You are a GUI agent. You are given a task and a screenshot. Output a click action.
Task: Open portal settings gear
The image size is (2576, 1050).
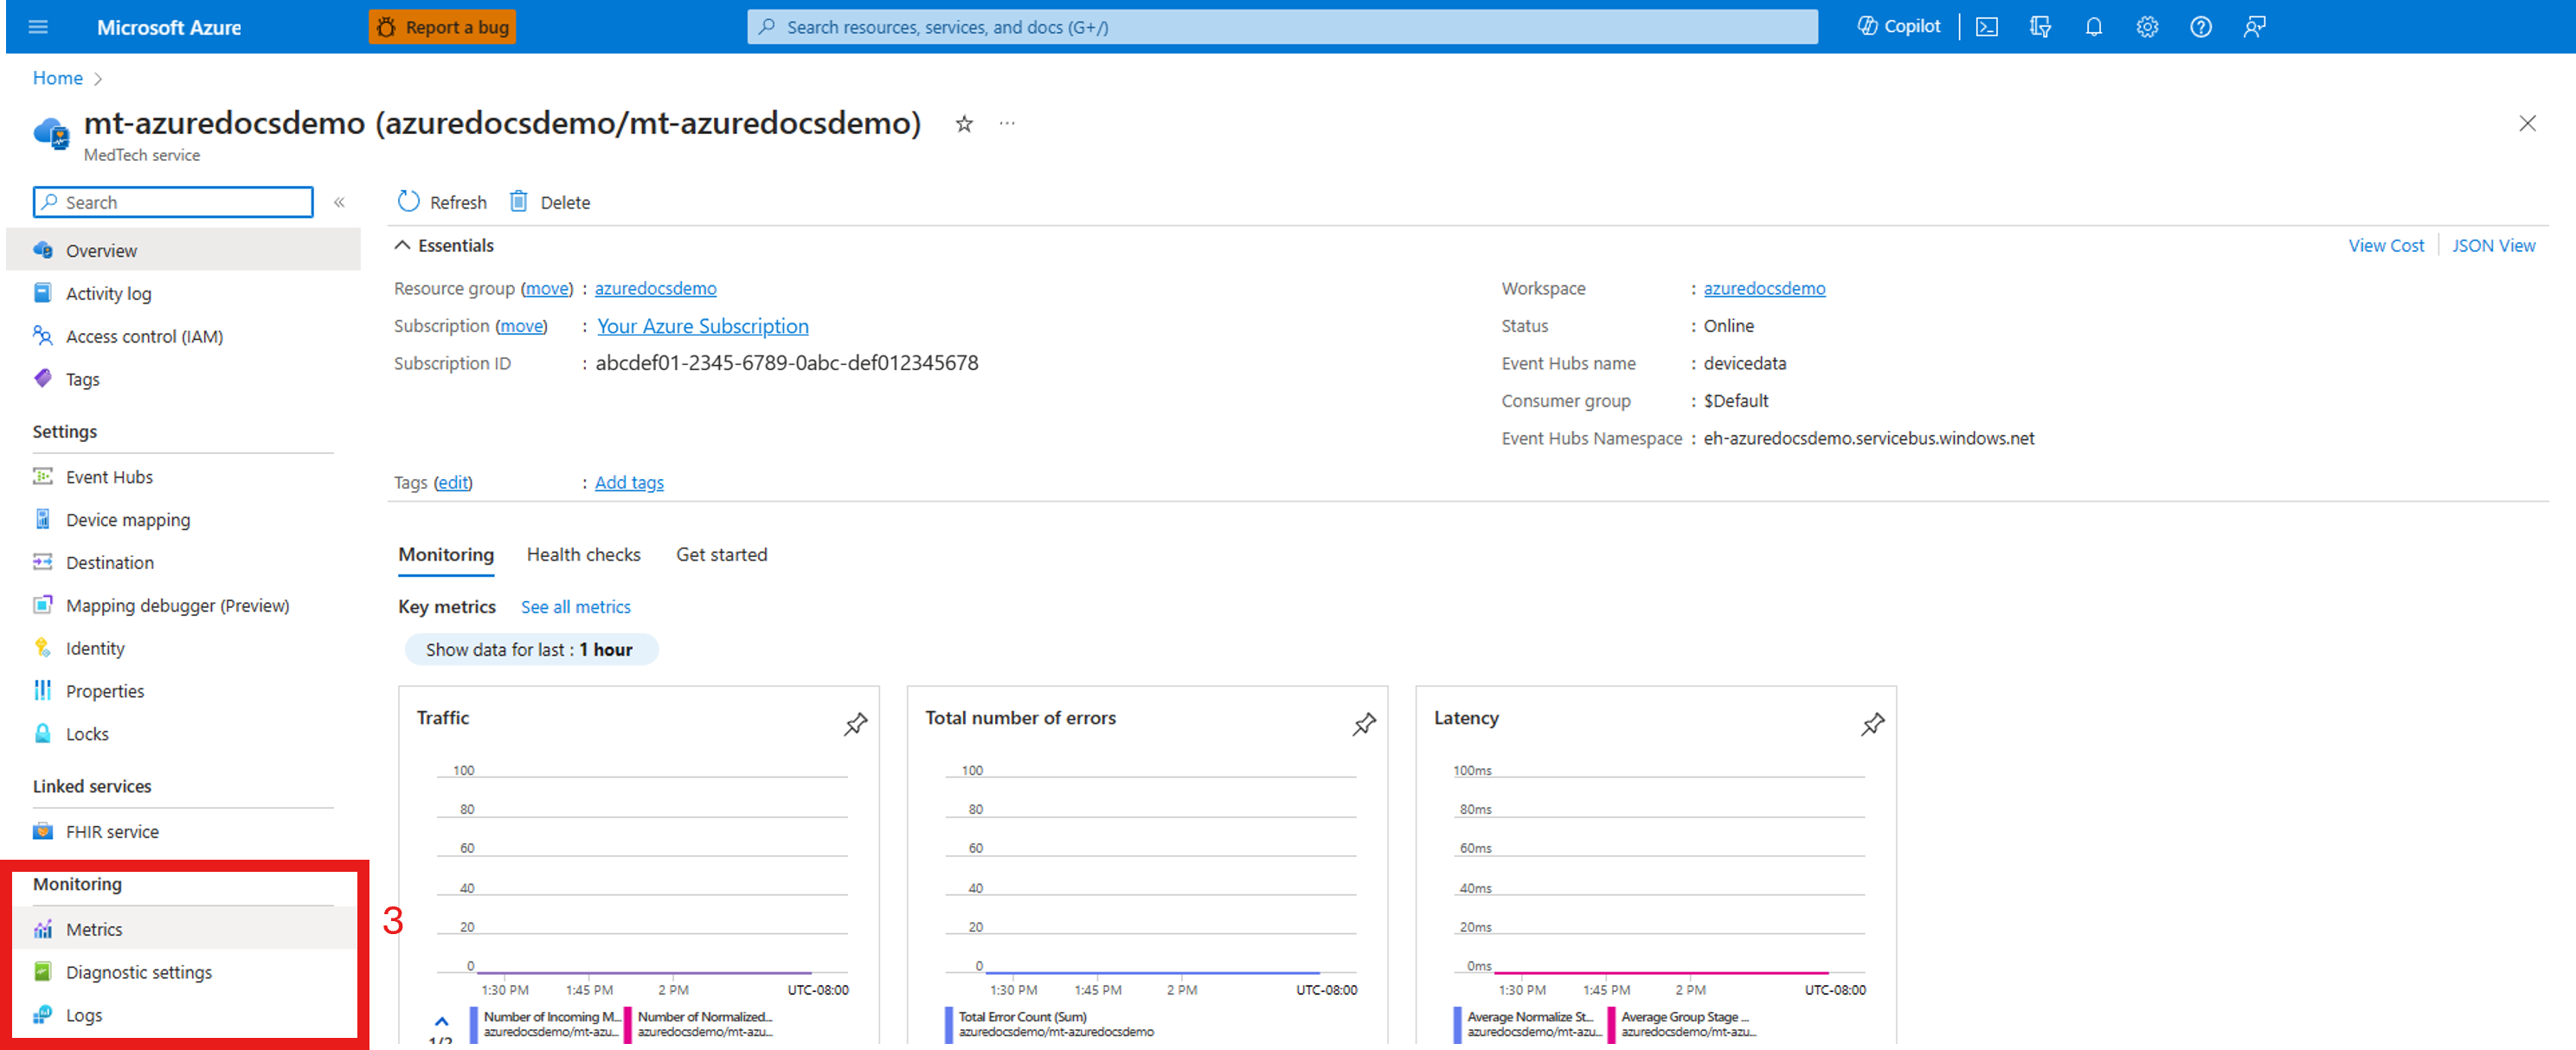click(x=2147, y=27)
